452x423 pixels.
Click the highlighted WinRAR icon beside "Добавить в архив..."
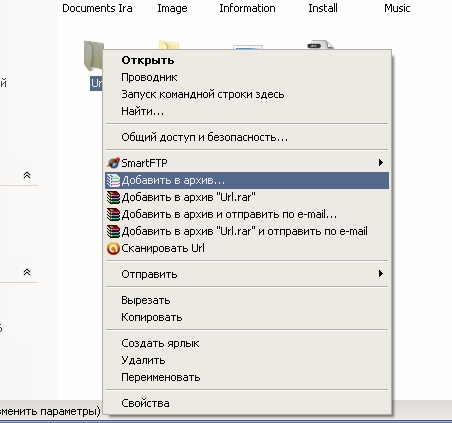[x=113, y=180]
